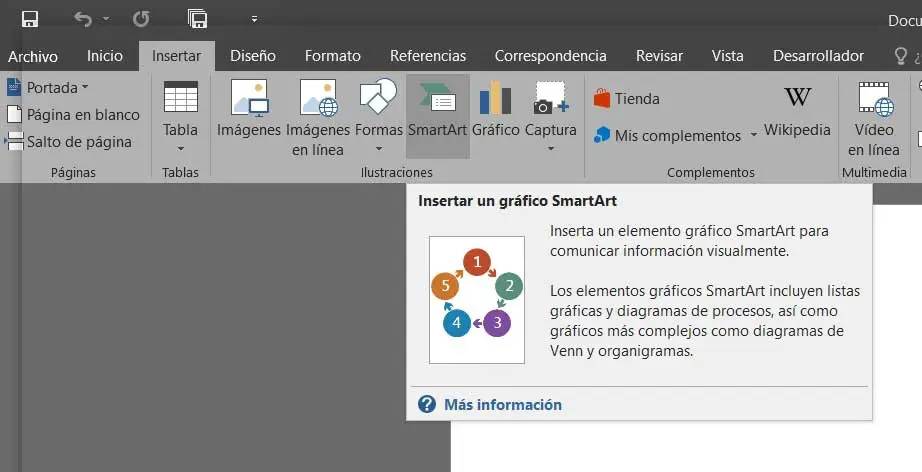
Task: Click the Página en blanco page icon
Action: (x=14, y=115)
